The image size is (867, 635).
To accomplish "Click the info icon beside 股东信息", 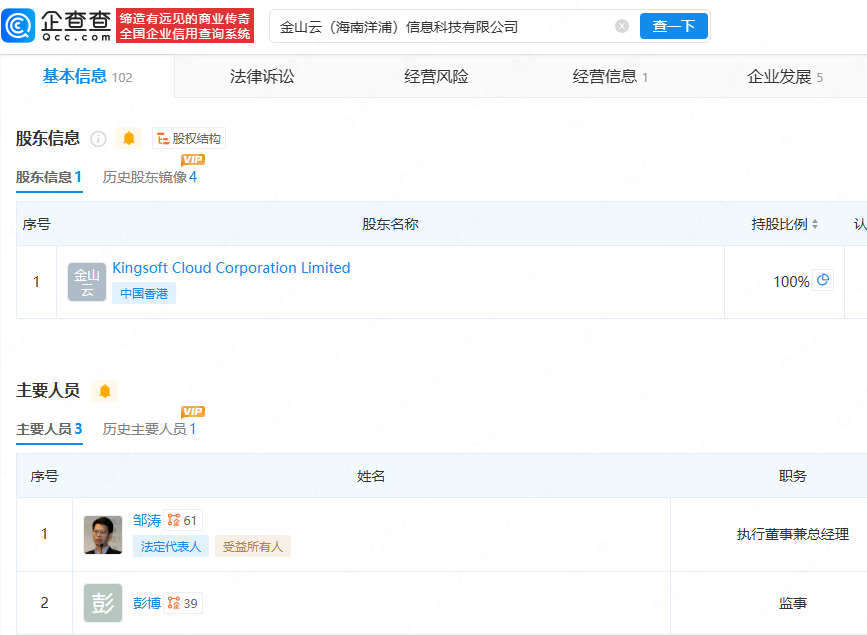I will tap(98, 139).
